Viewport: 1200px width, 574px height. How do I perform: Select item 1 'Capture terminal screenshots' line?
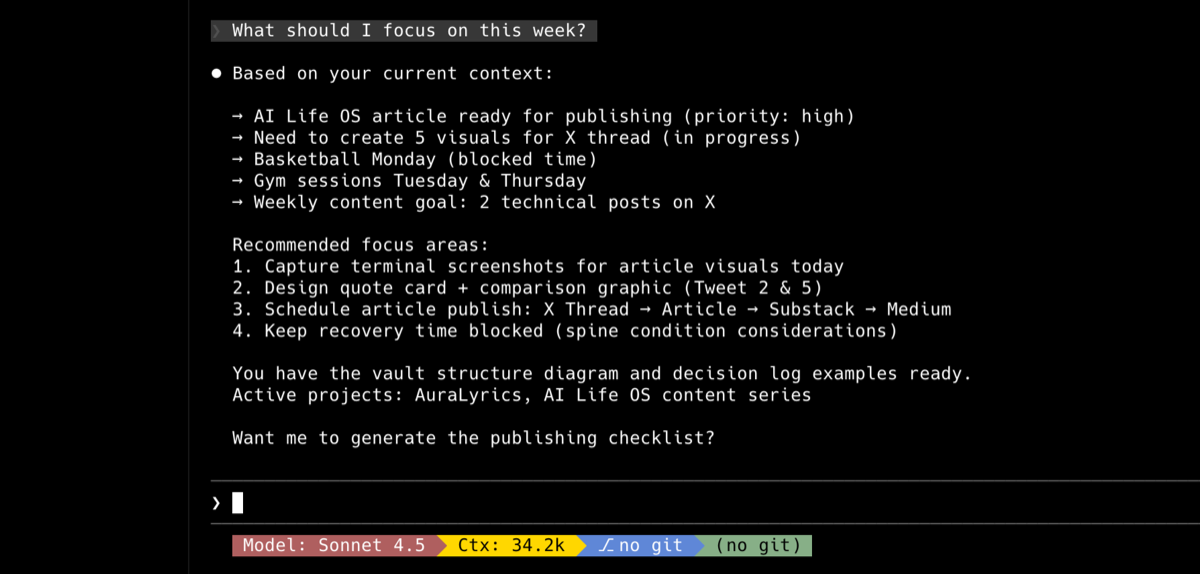pos(538,267)
